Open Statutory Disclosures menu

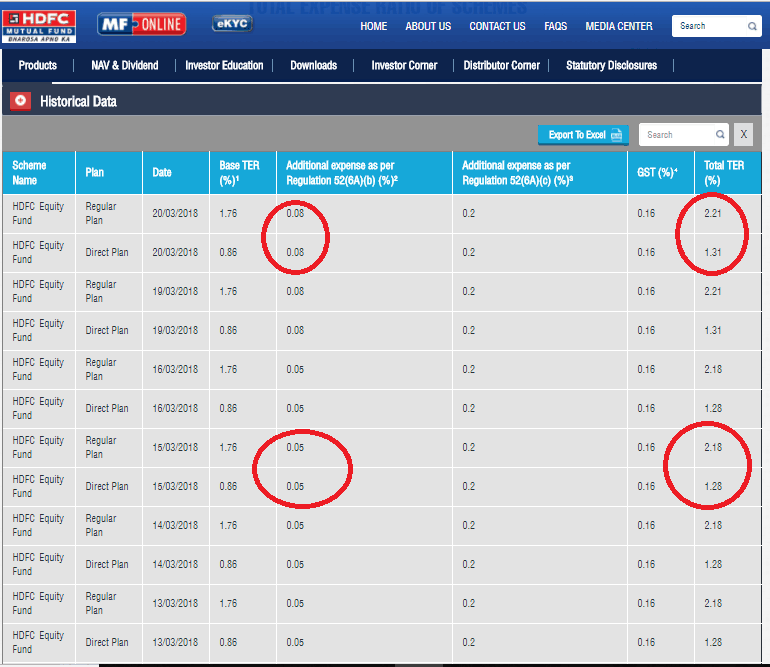(x=611, y=65)
